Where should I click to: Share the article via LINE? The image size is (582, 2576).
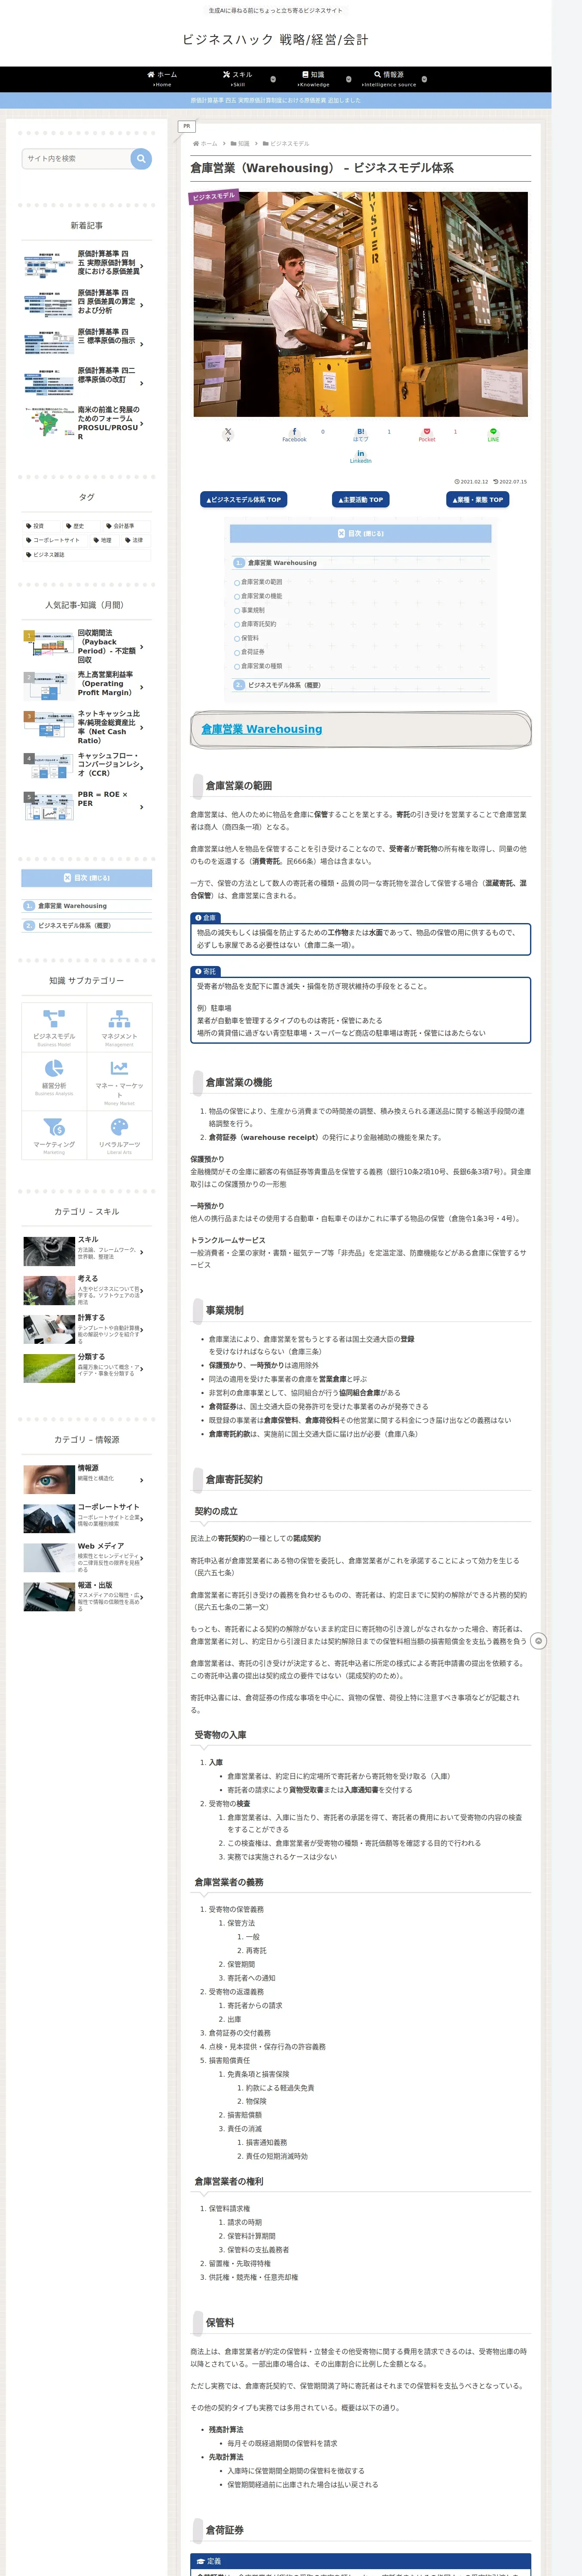pos(493,435)
